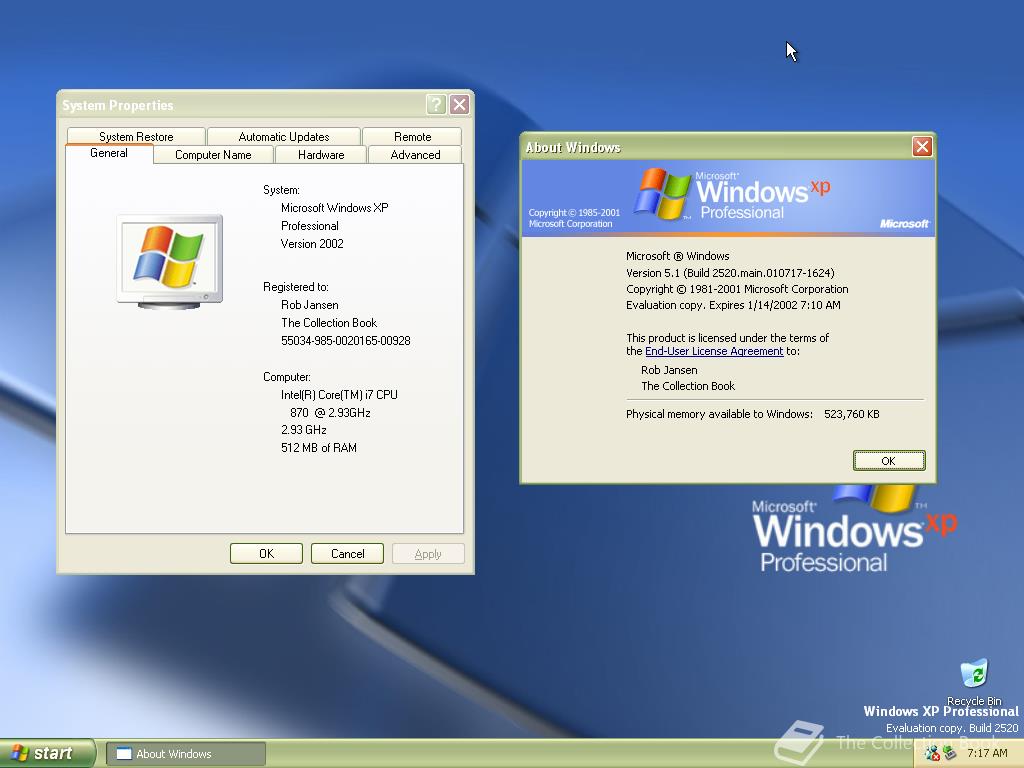Click the Safely Remove Hardware tray icon

click(x=950, y=754)
